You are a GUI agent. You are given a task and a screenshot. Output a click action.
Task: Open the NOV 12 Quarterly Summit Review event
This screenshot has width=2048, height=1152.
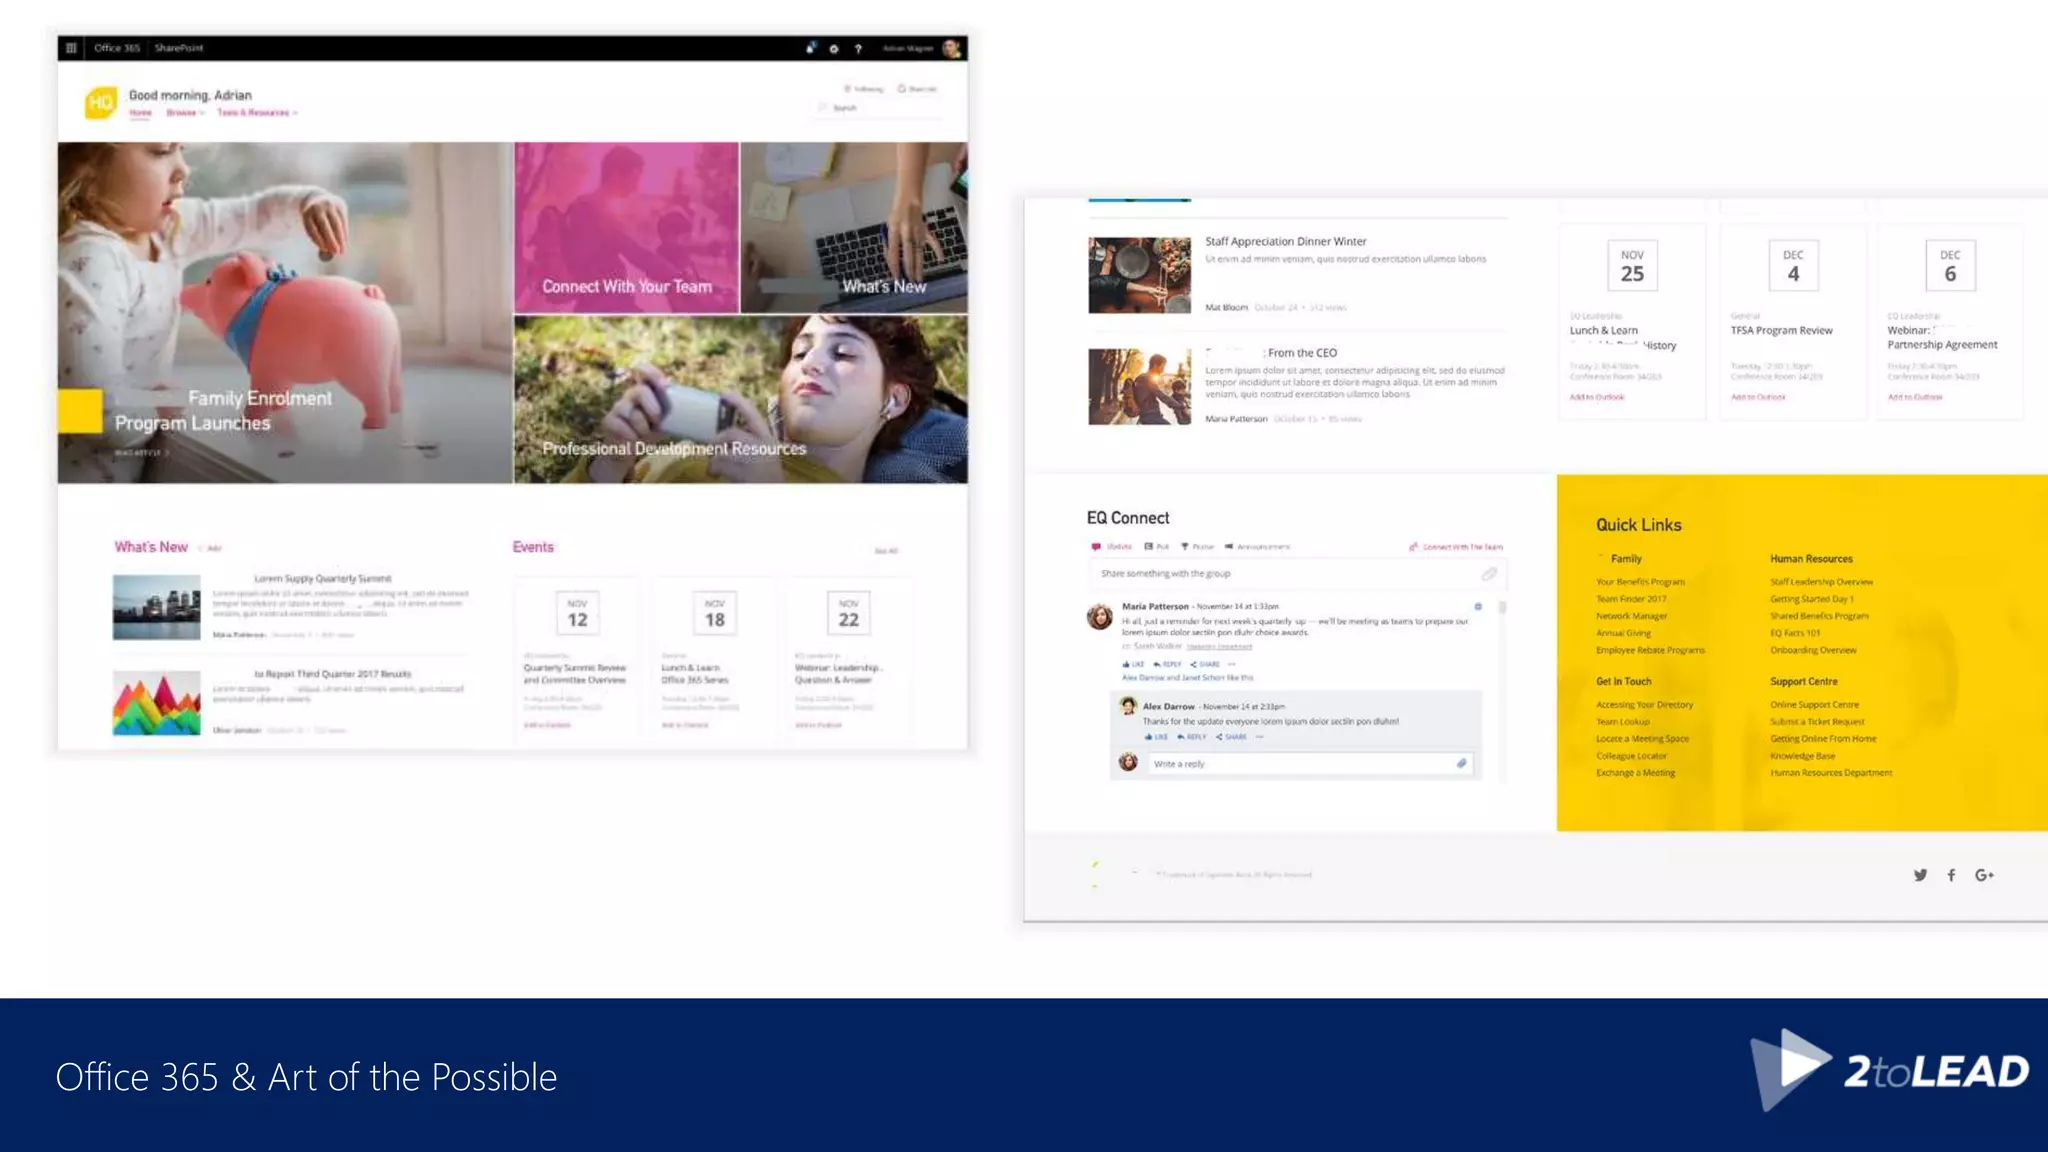click(x=576, y=661)
